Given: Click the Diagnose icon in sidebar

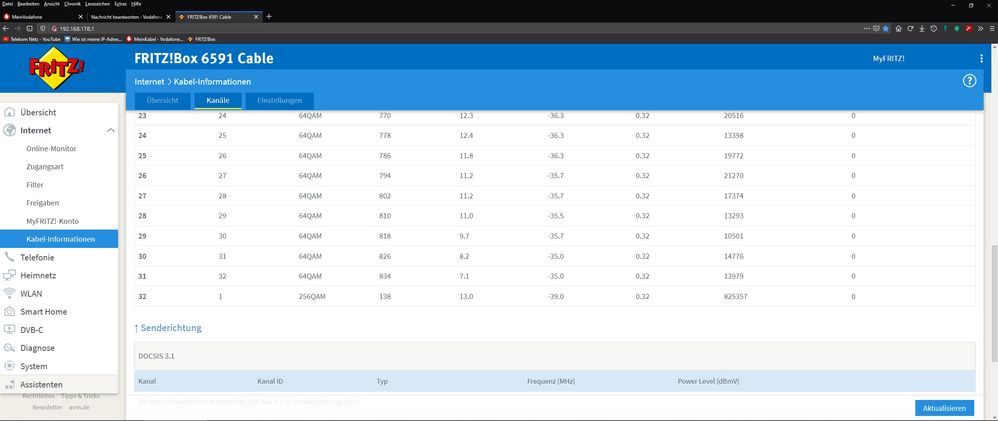Looking at the screenshot, I should coord(10,348).
